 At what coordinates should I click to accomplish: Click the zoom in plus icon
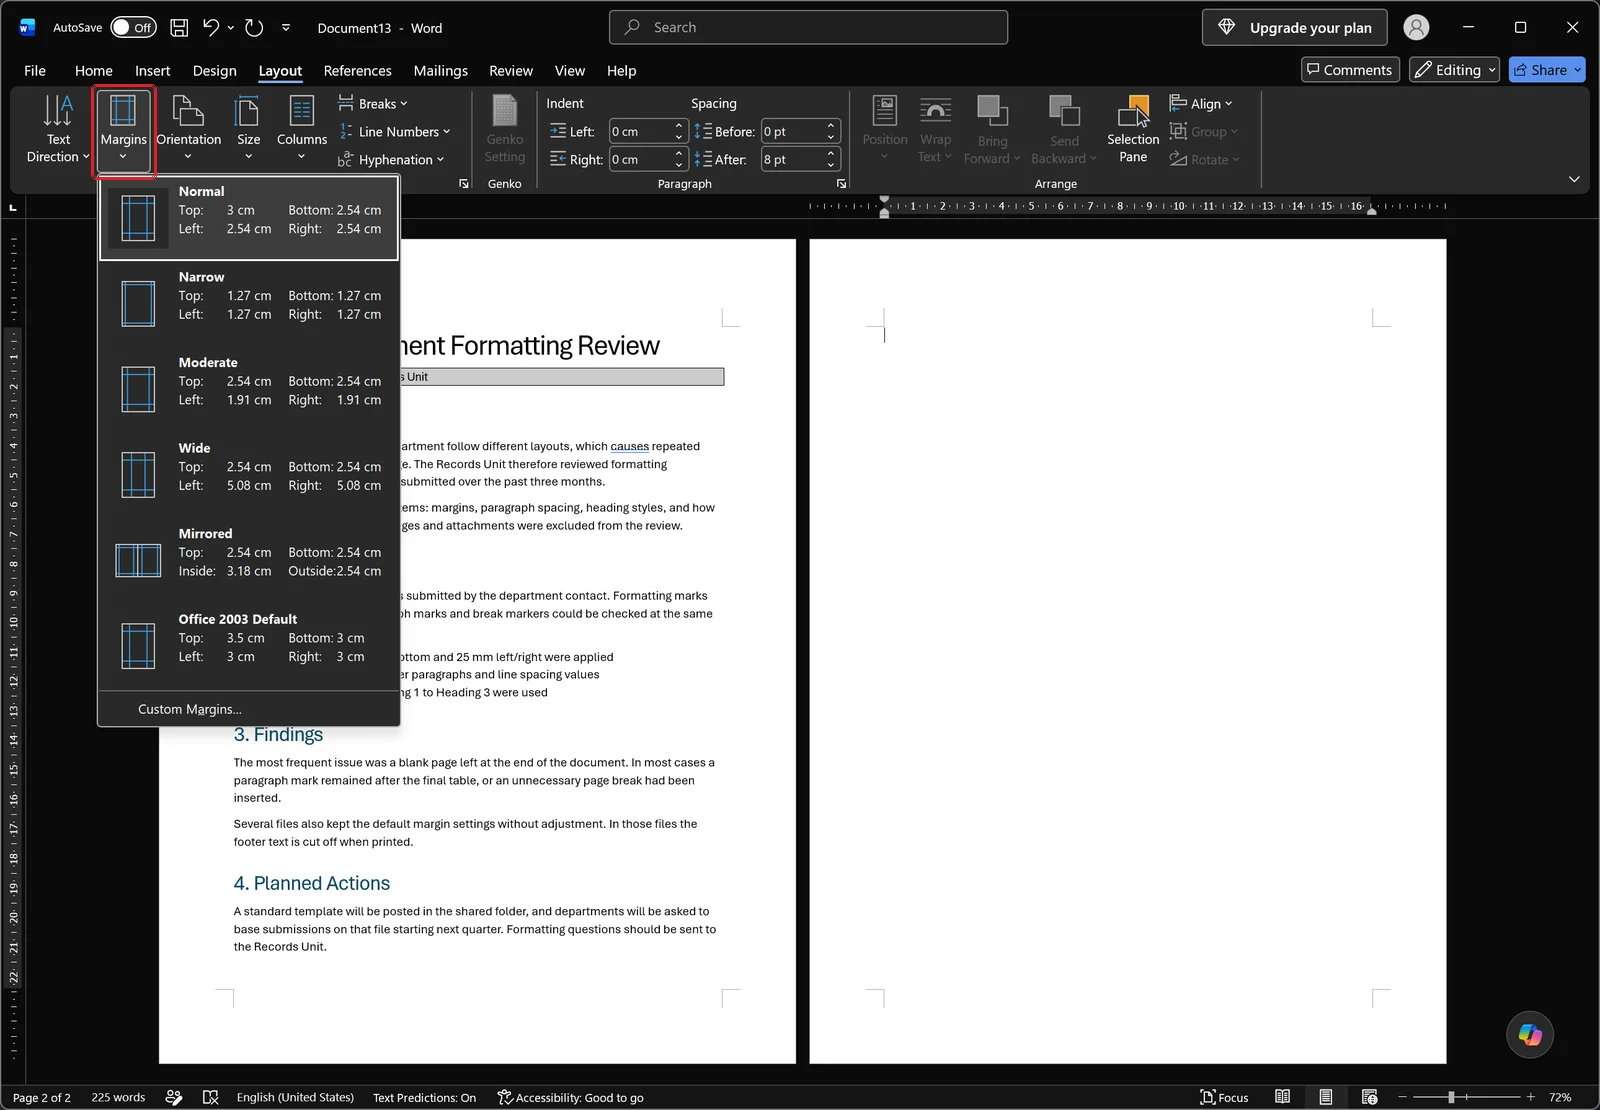tap(1530, 1097)
